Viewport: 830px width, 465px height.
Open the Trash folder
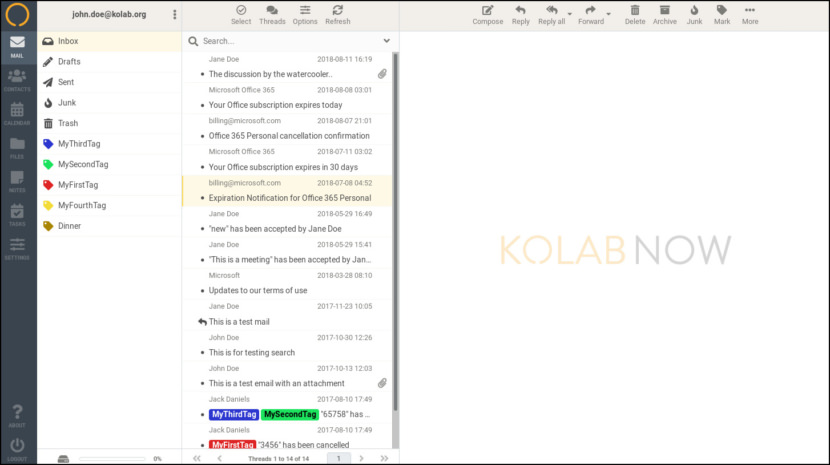[x=110, y=123]
